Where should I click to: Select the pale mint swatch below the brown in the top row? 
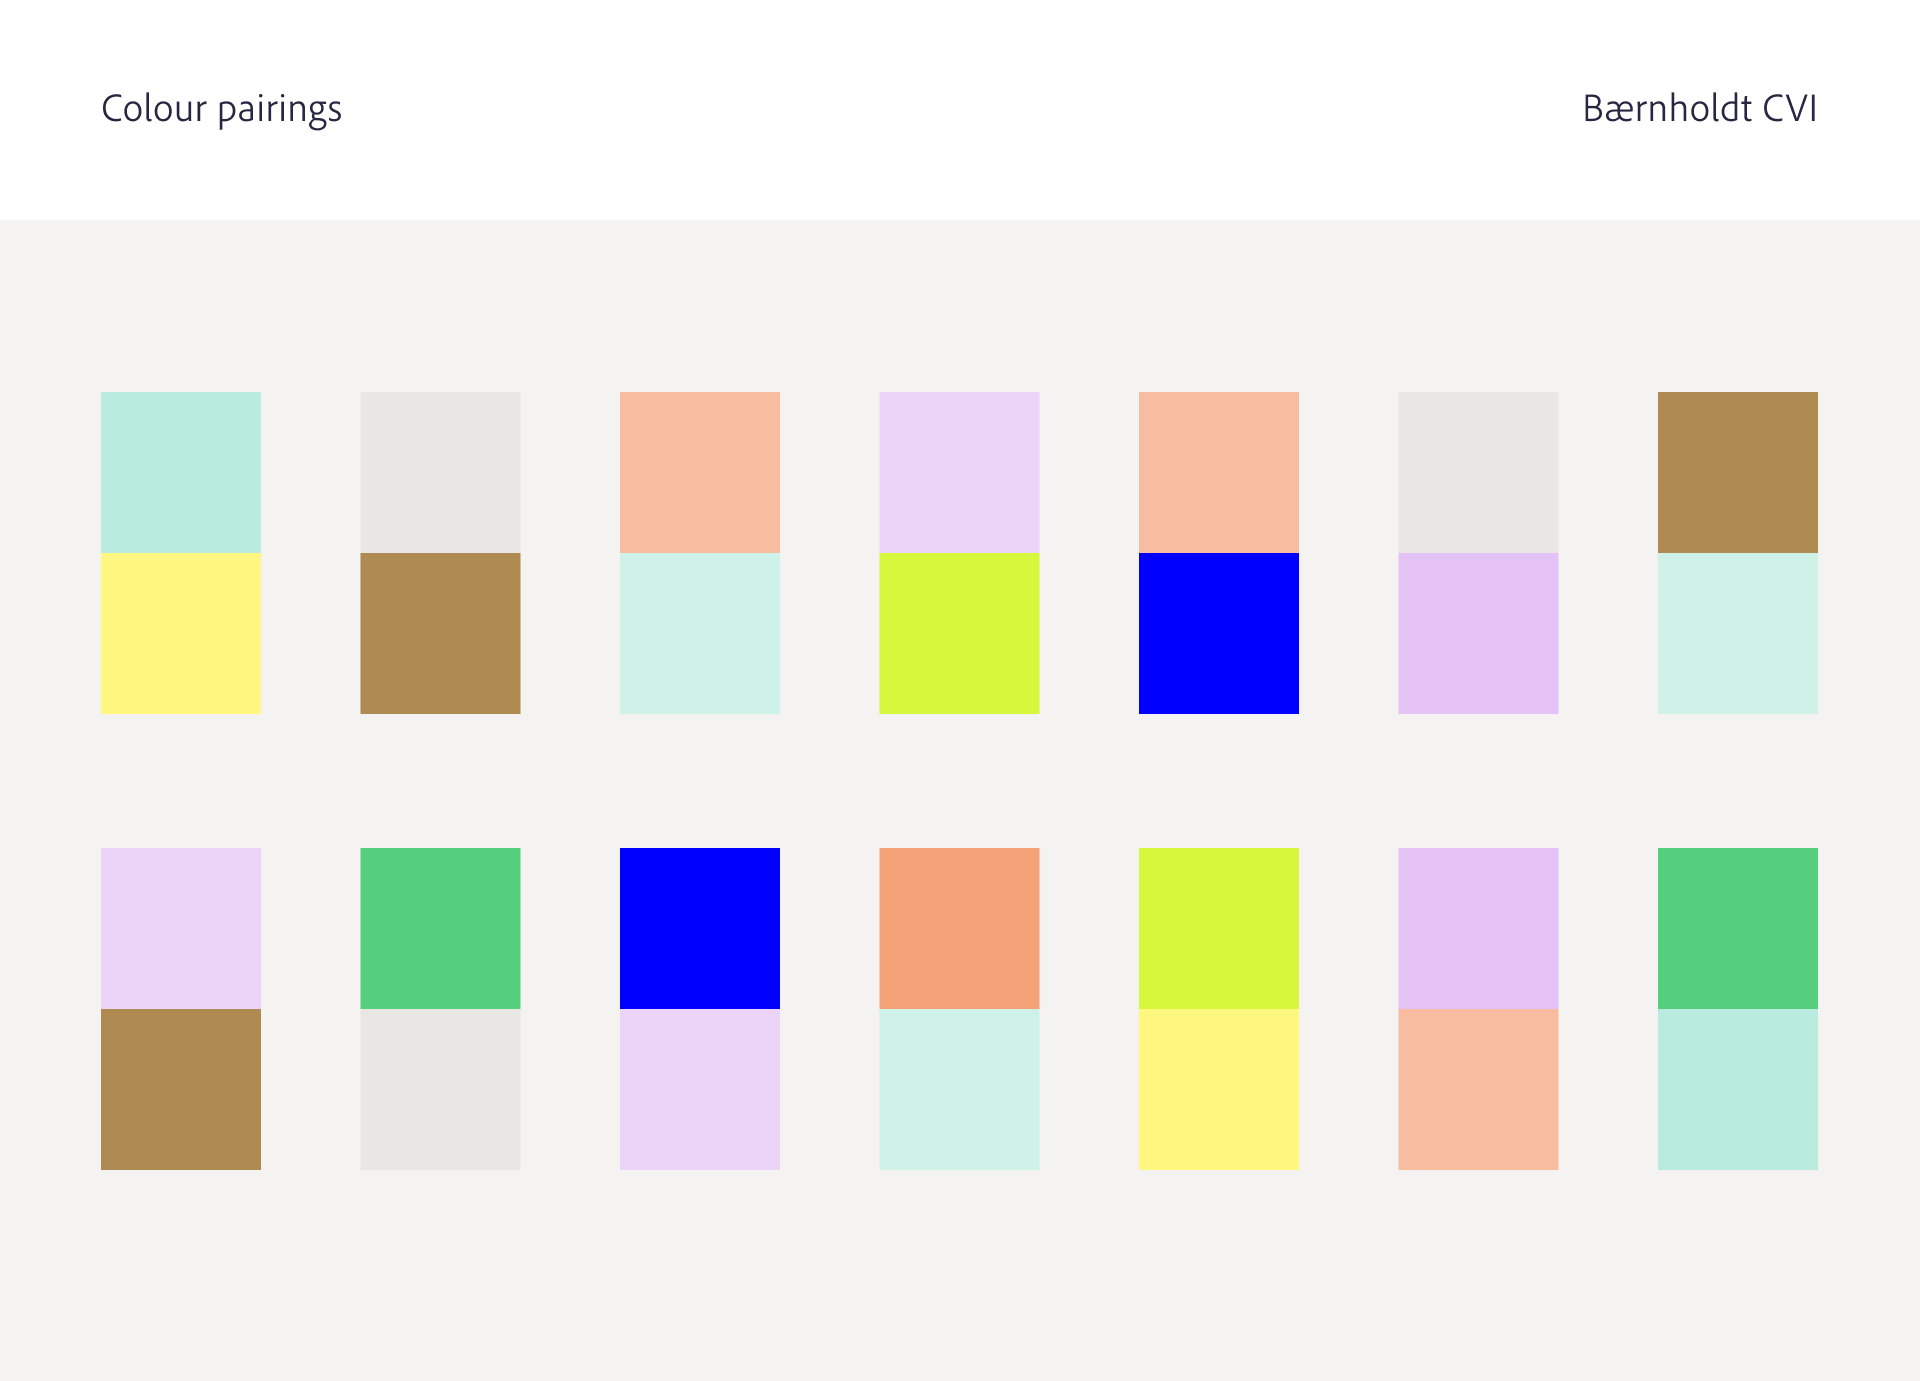point(1738,633)
